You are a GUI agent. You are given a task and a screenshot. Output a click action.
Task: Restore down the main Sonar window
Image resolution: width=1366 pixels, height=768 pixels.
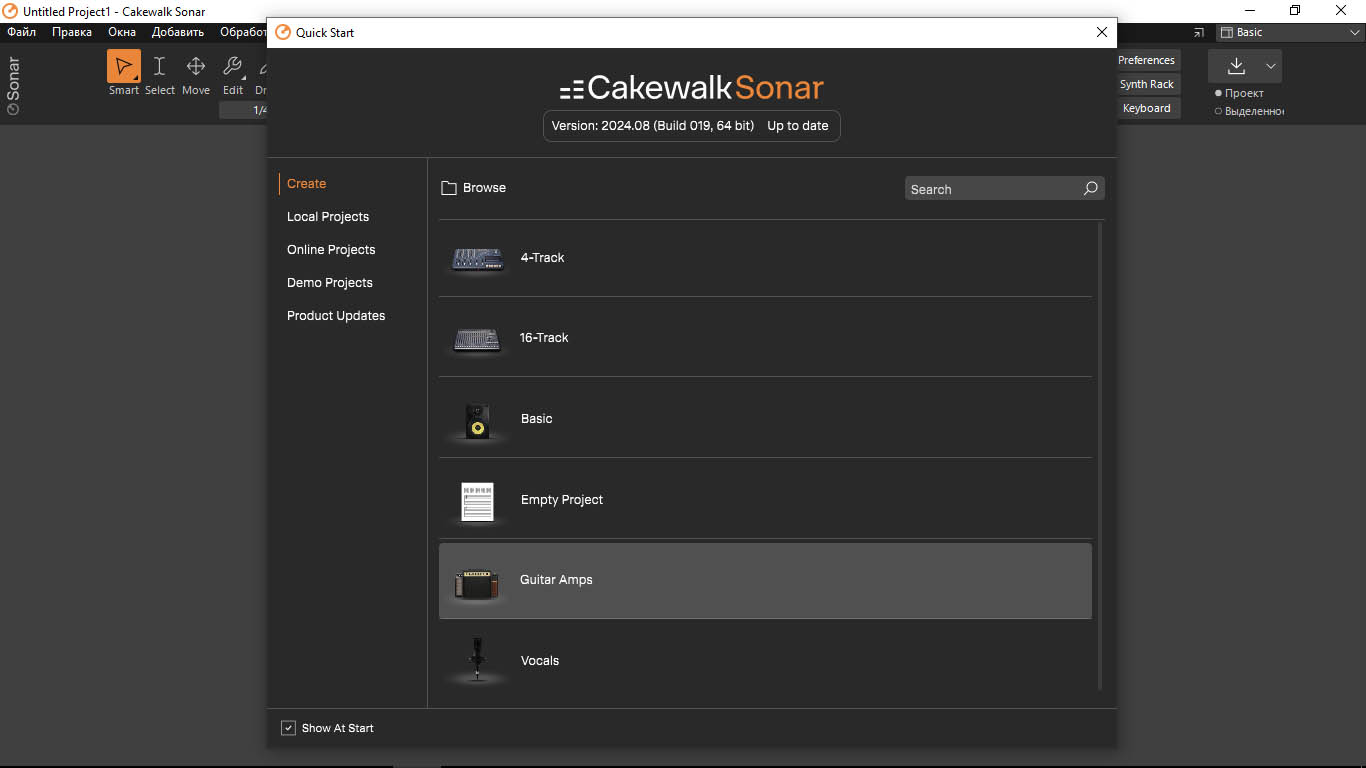1295,10
